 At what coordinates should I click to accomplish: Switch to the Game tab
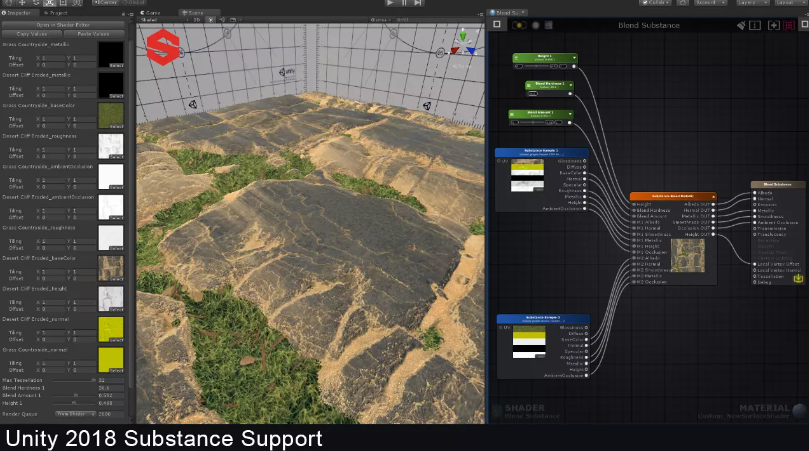151,13
